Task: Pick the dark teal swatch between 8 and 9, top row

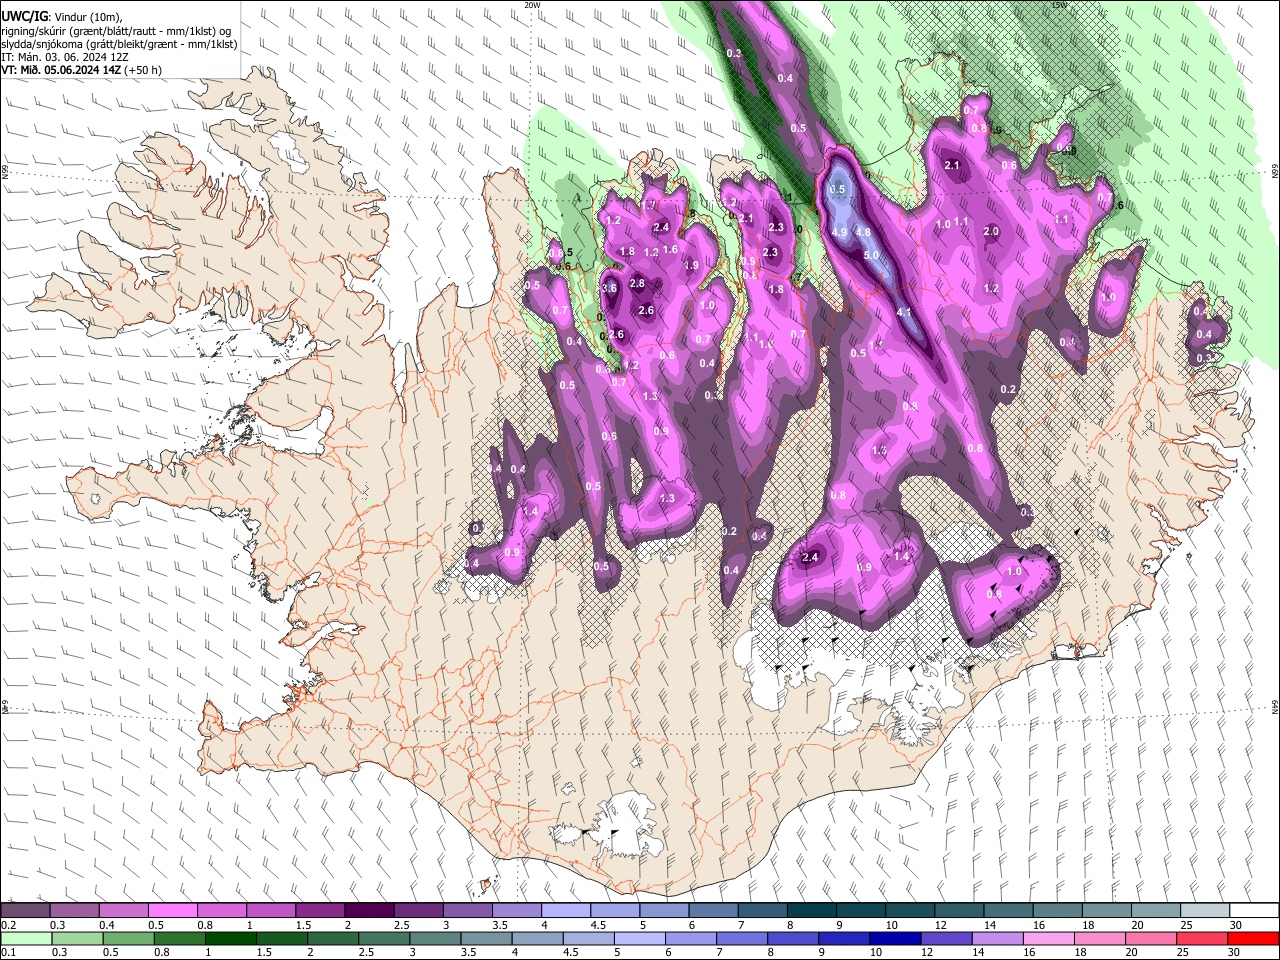Action: [810, 910]
